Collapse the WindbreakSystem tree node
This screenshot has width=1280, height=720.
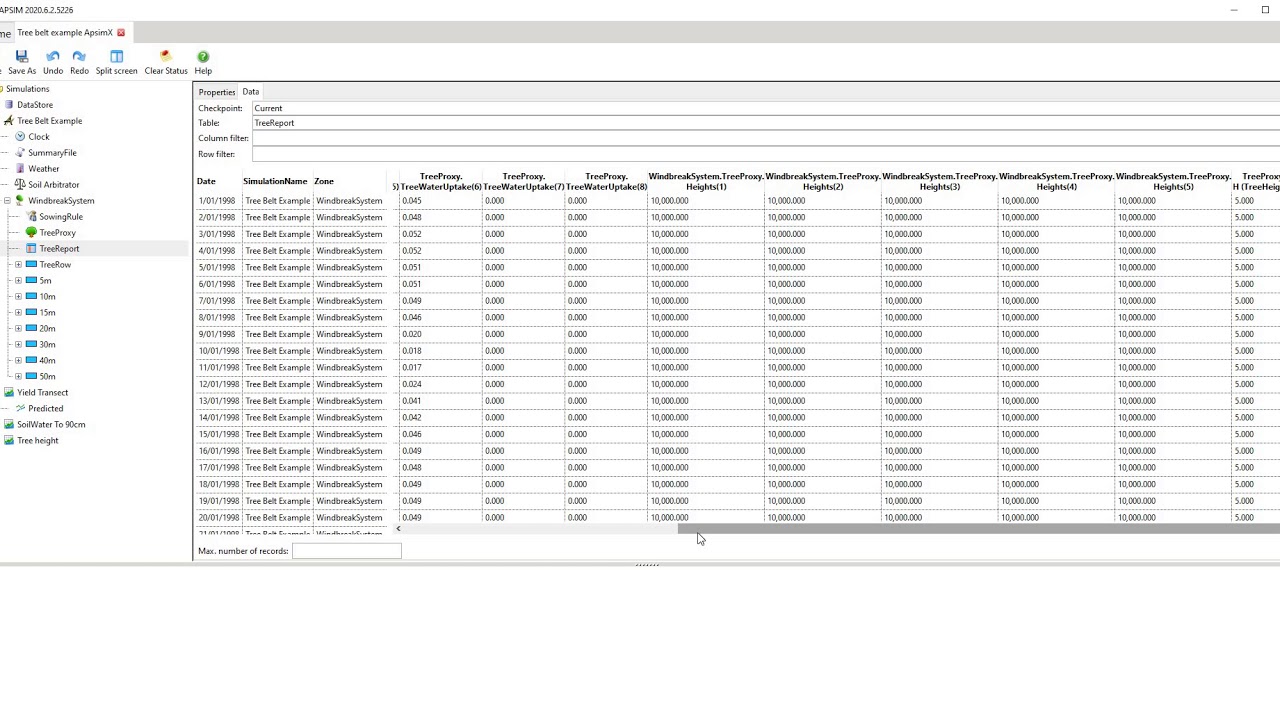[7, 201]
